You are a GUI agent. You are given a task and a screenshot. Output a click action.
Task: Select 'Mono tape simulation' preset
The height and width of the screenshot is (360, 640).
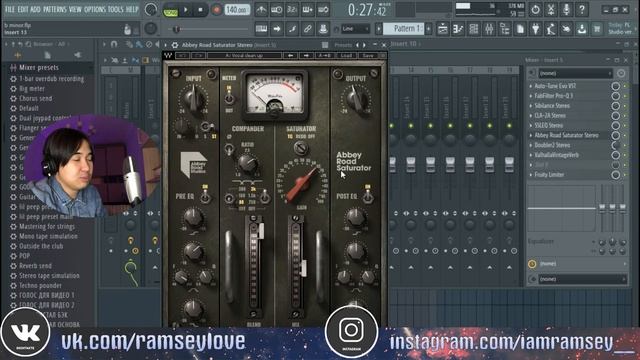(48, 236)
